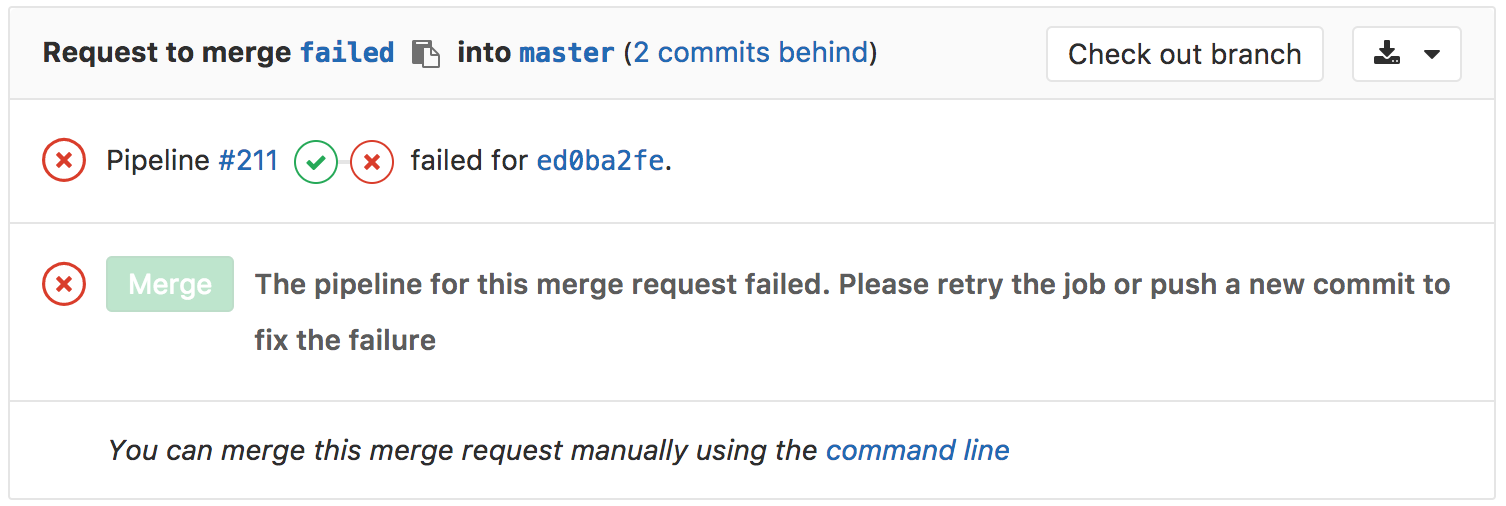
Task: Open the green passed pipeline stage icon
Action: [316, 162]
